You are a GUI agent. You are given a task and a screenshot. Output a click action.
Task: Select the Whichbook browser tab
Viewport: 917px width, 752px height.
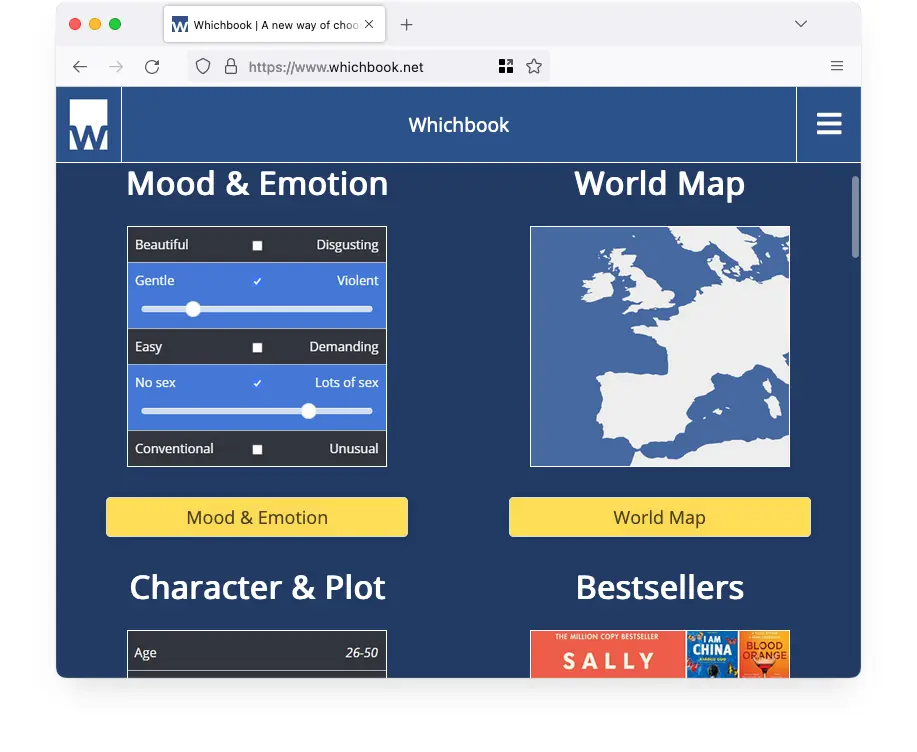[x=274, y=25]
